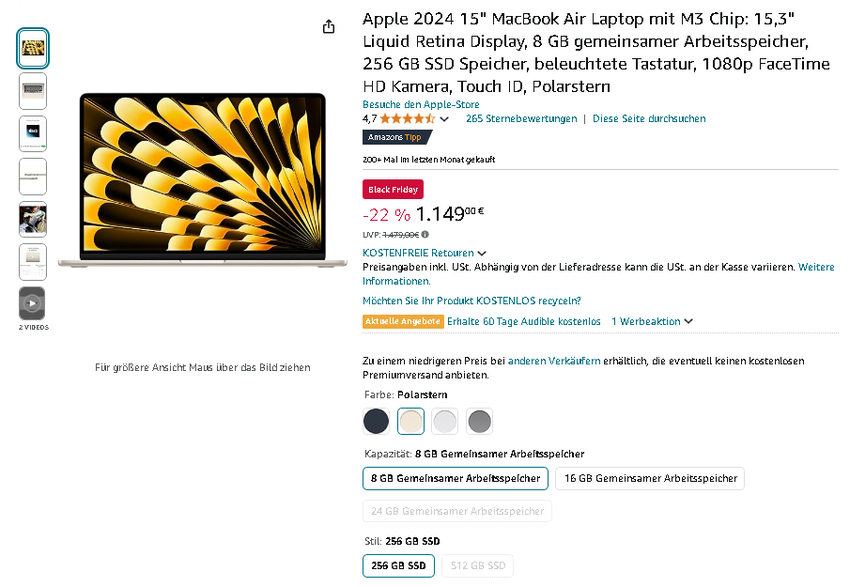Choose the 256 GB SSD style option
This screenshot has height=587, width=850.
[x=398, y=566]
